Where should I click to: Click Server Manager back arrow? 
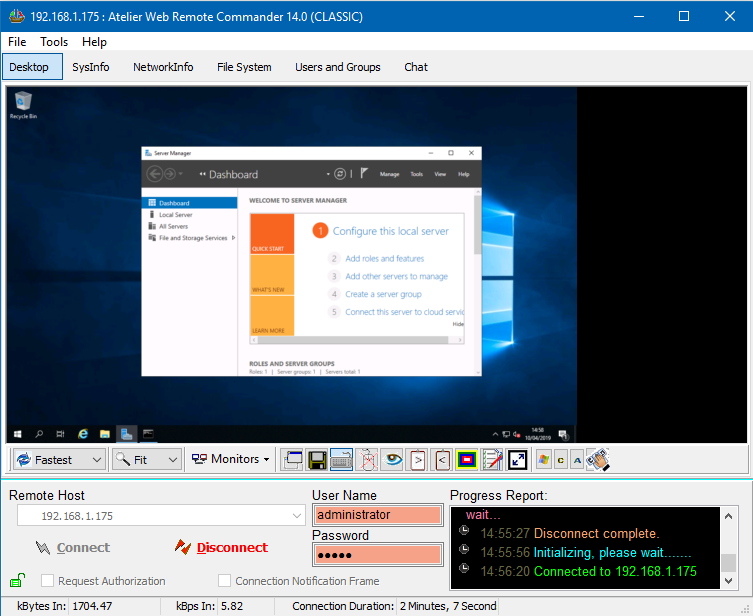155,174
